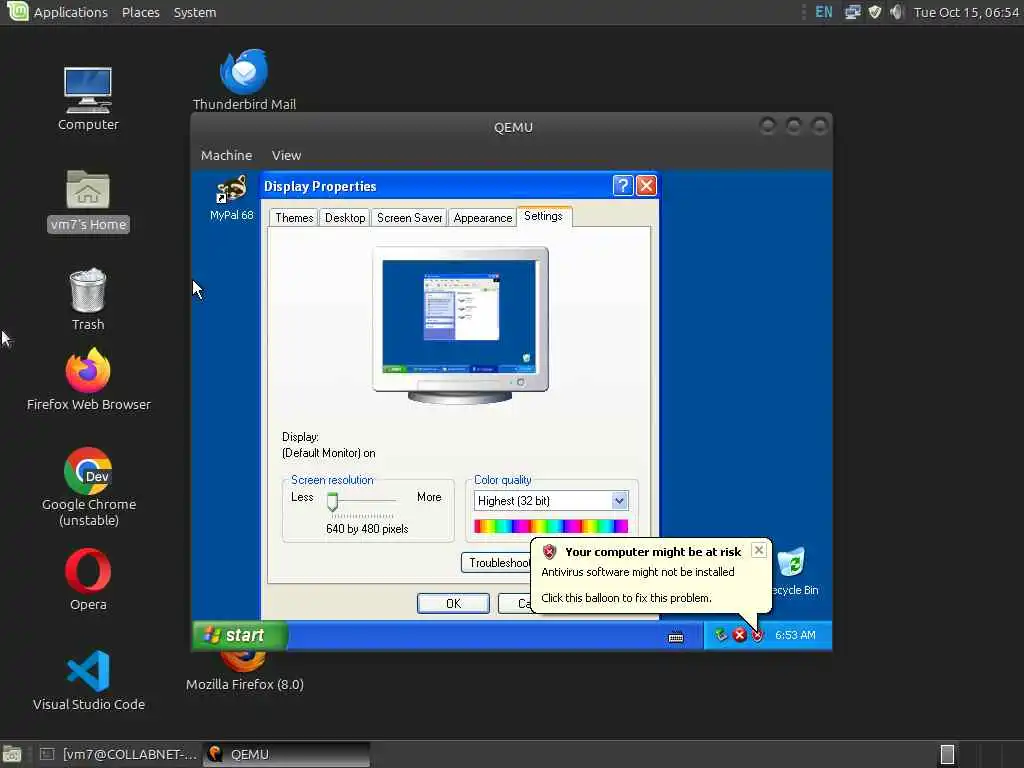Click the show desktop button in bottom panel
Image resolution: width=1024 pixels, height=768 pixels.
pyautogui.click(x=12, y=754)
